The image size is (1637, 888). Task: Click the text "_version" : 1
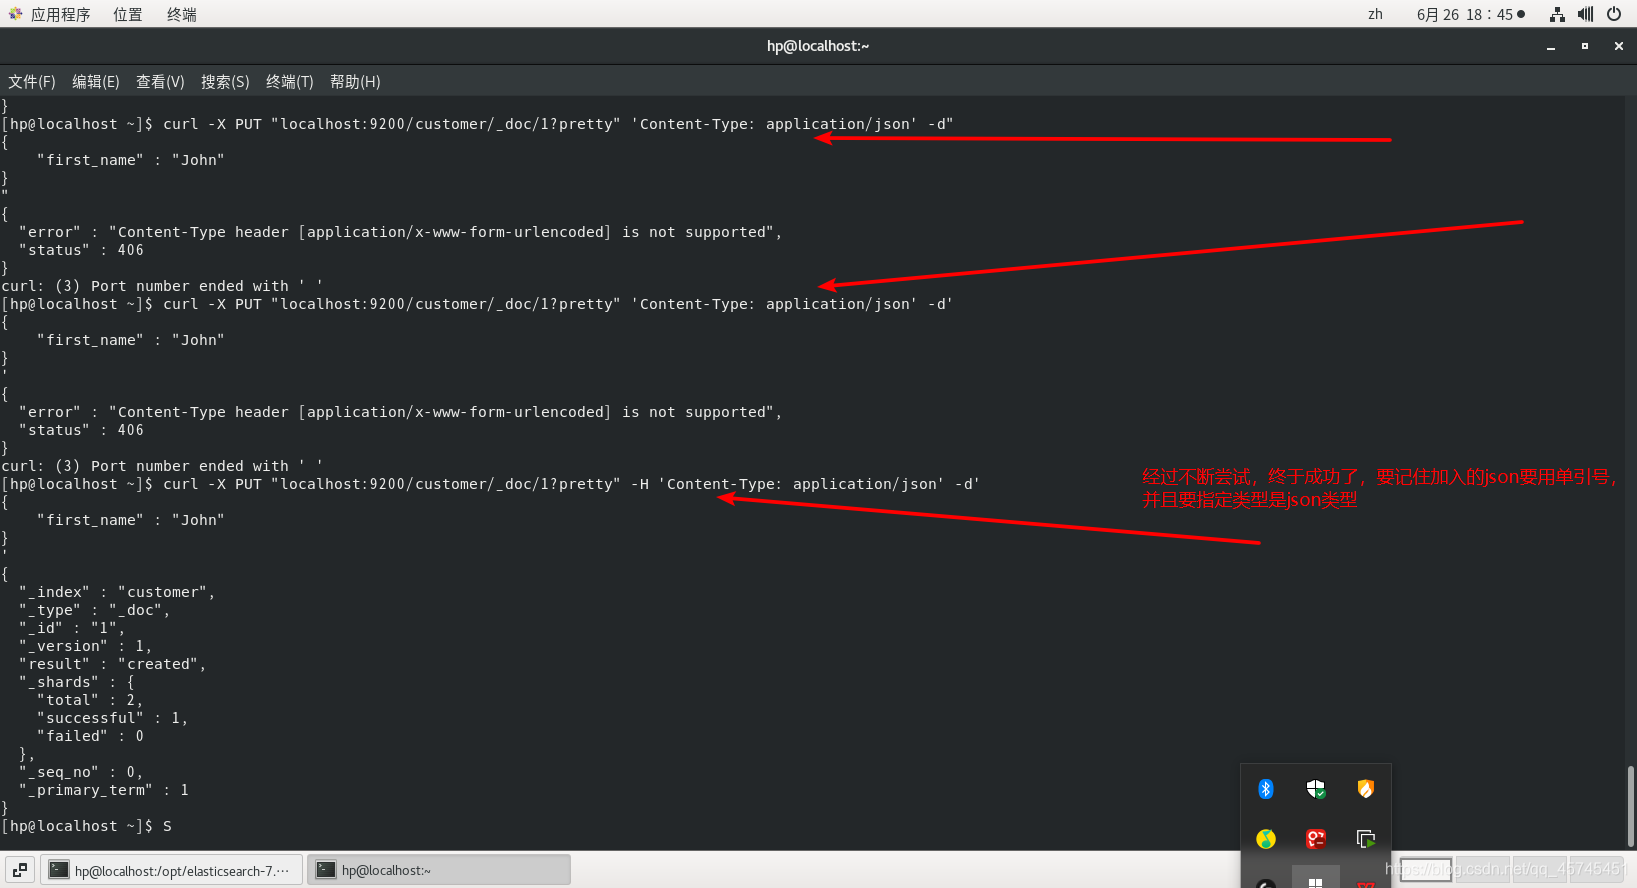coord(85,646)
